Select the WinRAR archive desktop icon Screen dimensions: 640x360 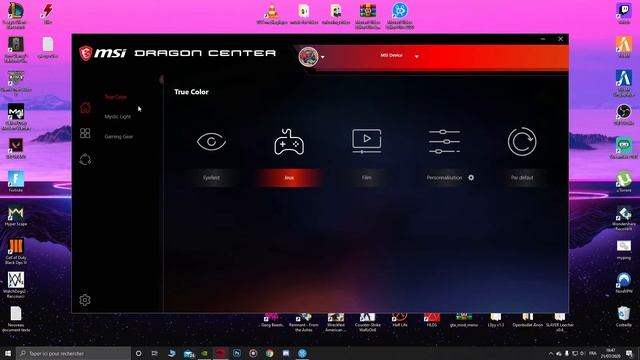pos(367,16)
